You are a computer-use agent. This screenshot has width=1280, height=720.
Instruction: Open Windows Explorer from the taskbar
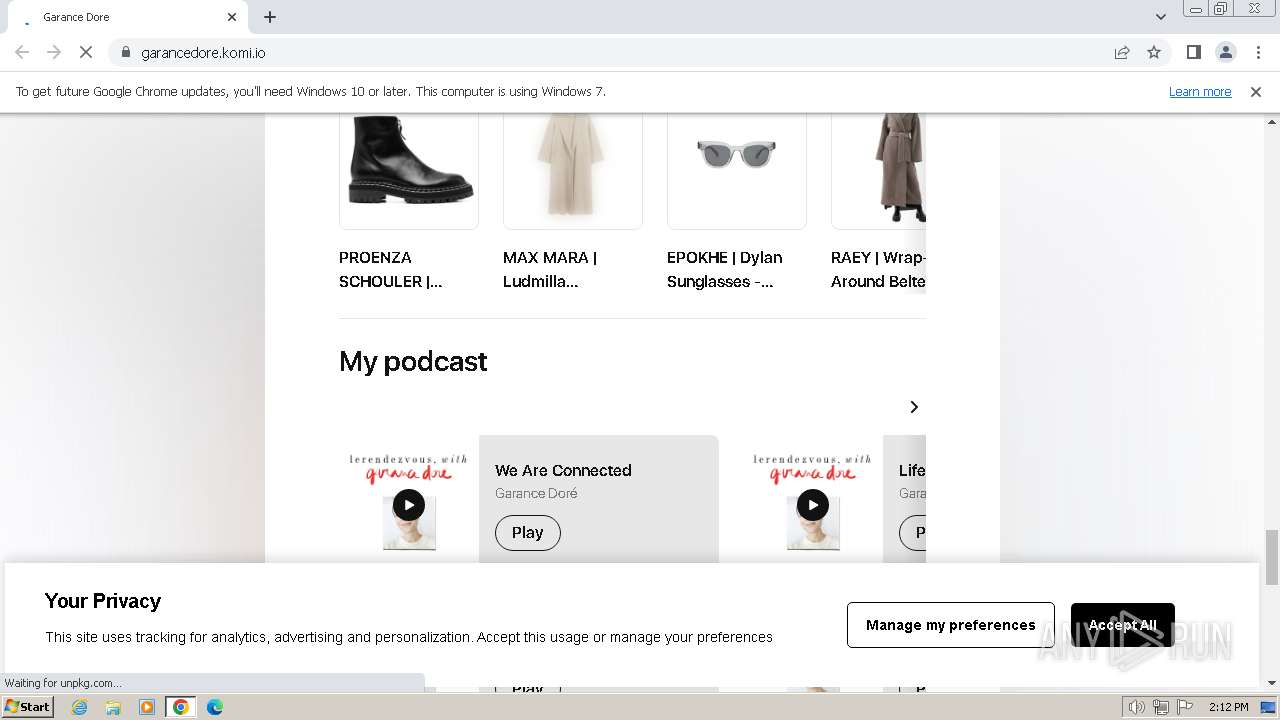click(x=113, y=707)
